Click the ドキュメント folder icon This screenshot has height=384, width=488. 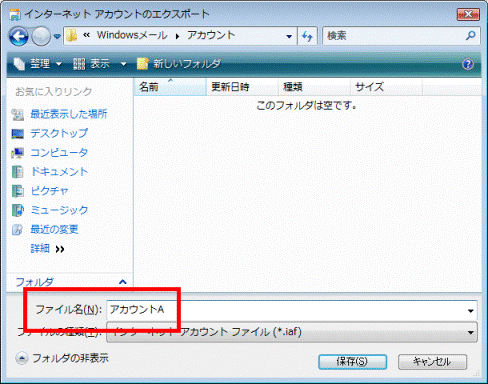tap(18, 172)
